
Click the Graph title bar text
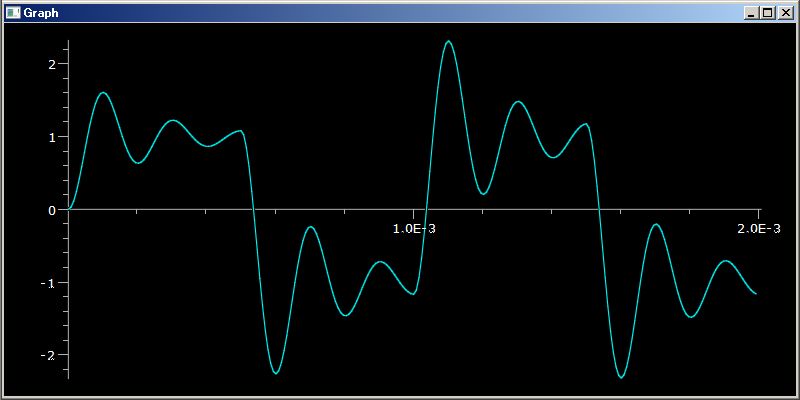[41, 13]
